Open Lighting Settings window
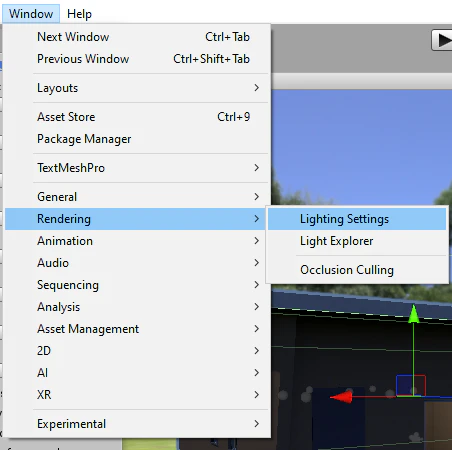 click(357, 219)
